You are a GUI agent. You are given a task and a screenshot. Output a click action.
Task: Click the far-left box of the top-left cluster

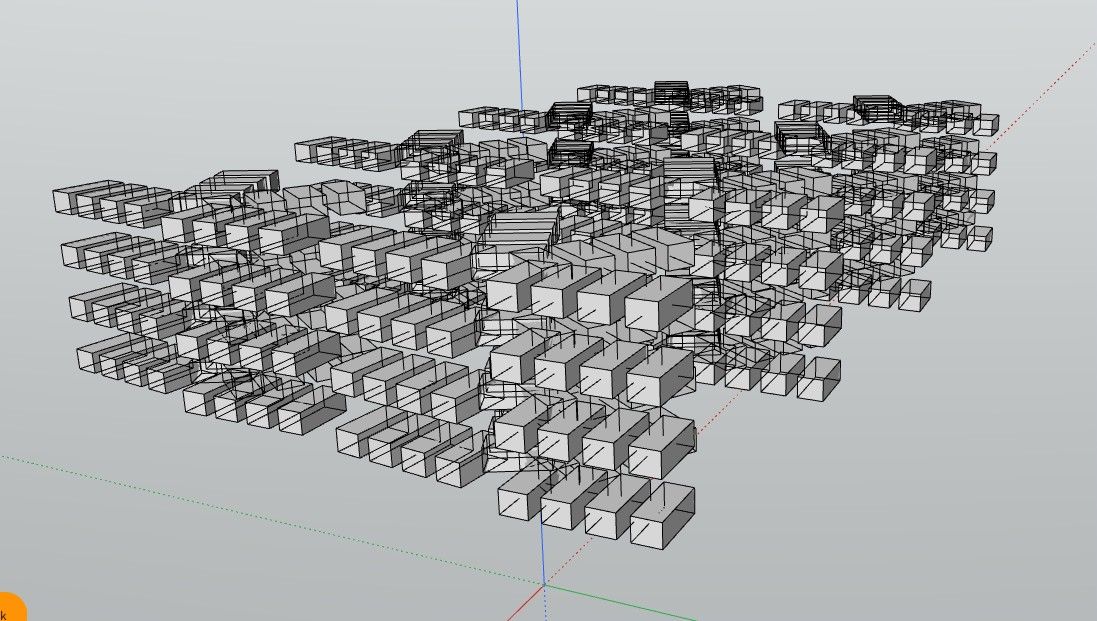click(x=78, y=197)
